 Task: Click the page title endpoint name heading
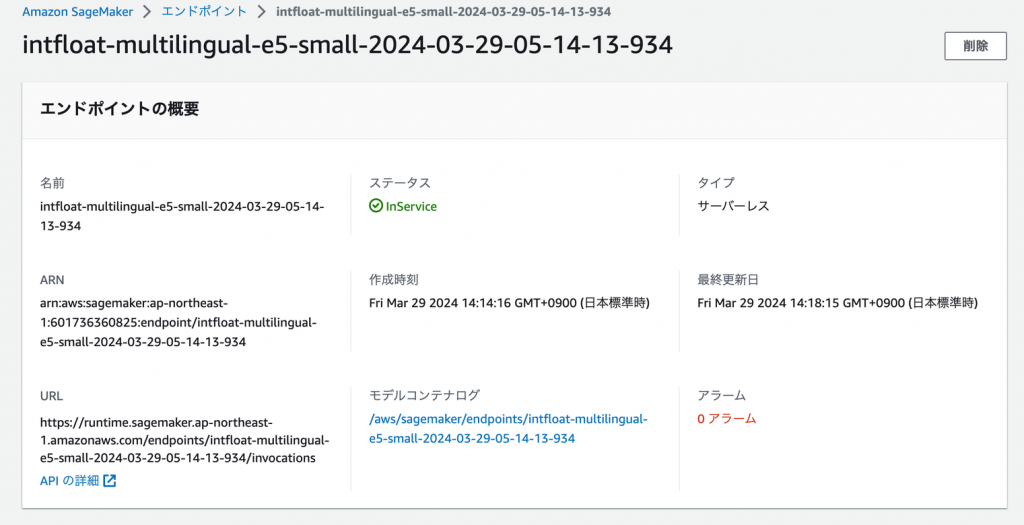click(347, 44)
